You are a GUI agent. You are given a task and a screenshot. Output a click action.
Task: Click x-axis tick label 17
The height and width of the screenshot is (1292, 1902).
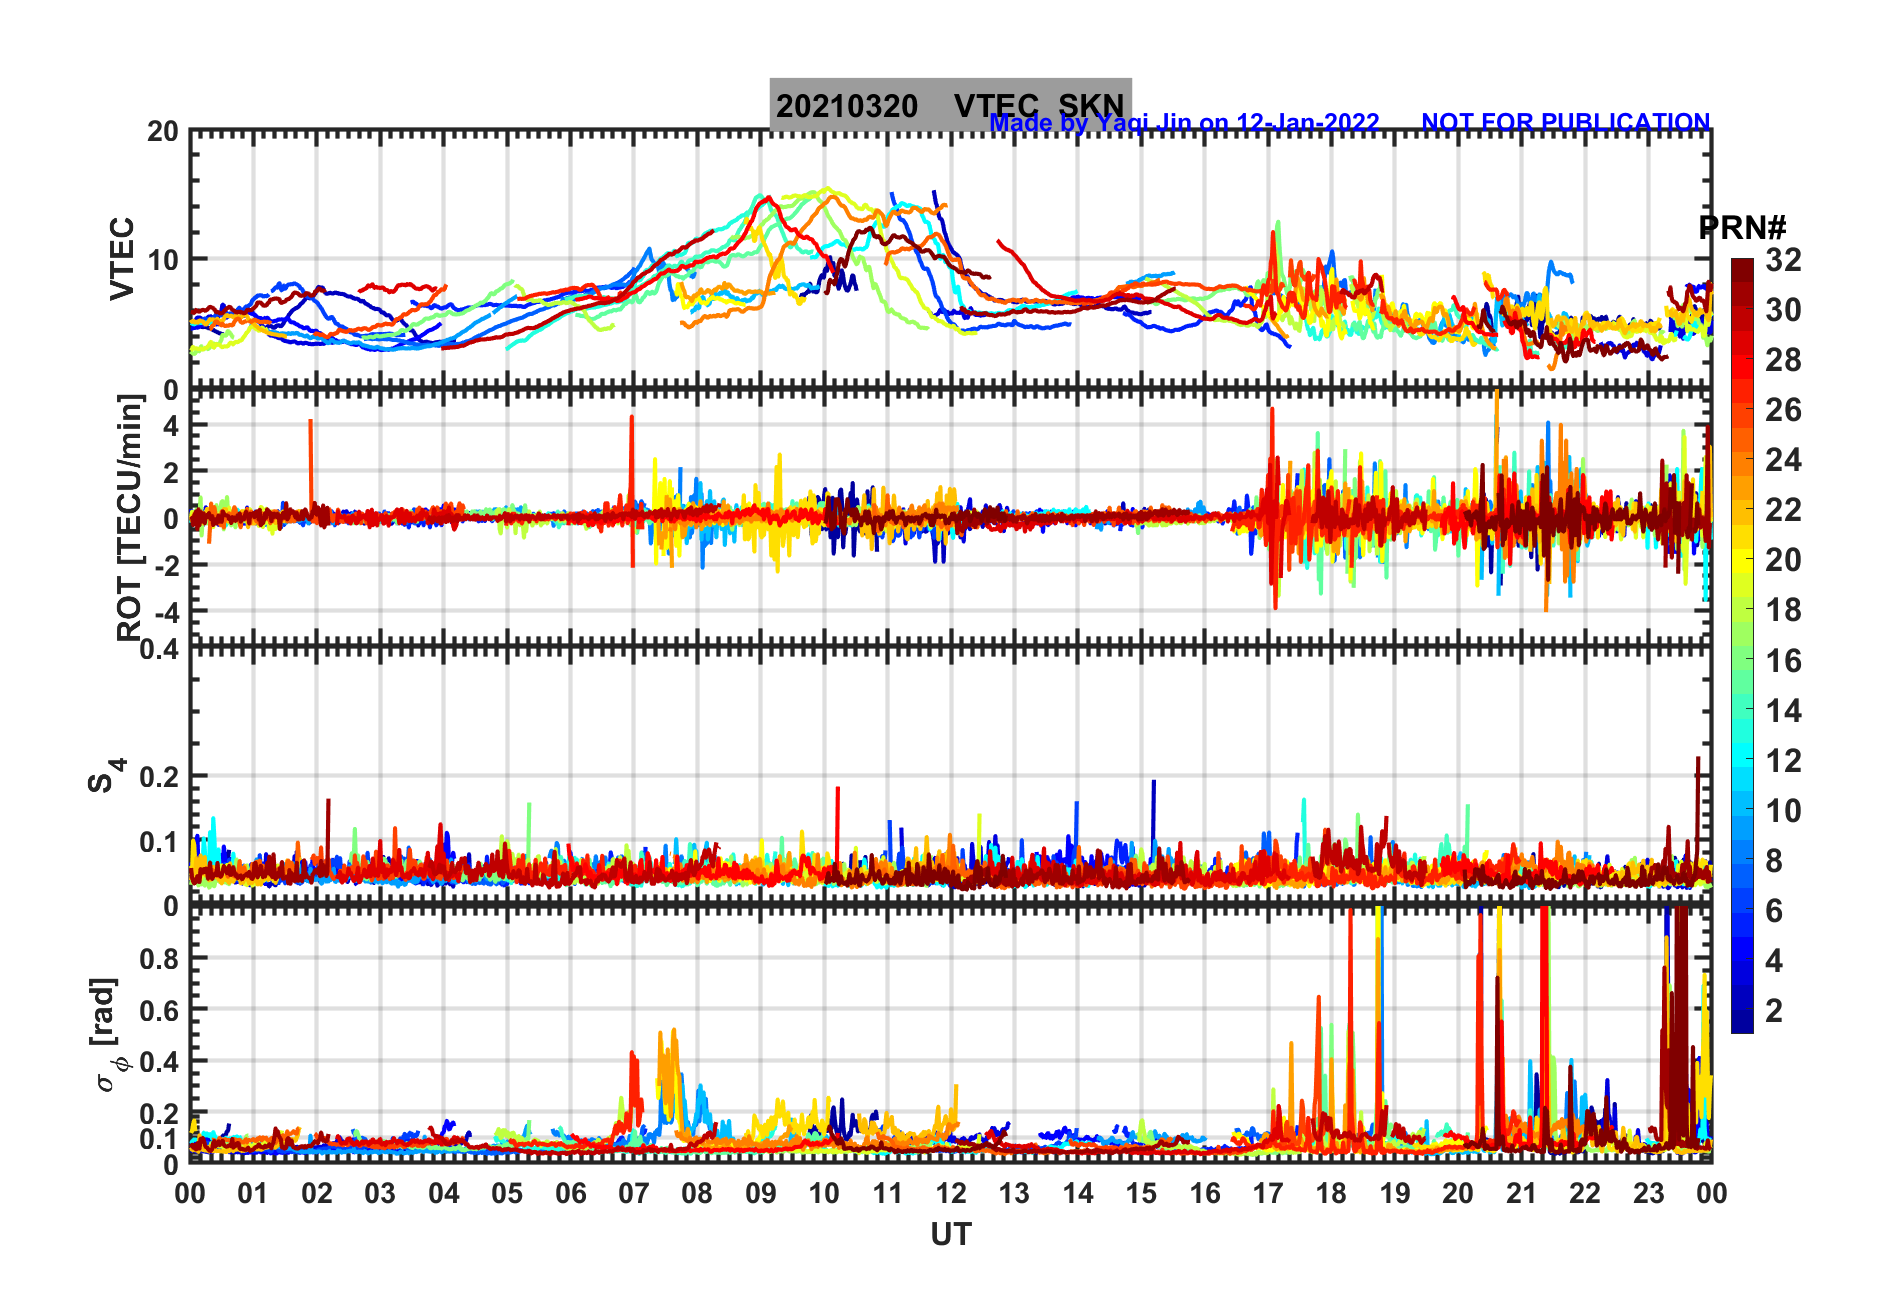[x=1268, y=1193]
